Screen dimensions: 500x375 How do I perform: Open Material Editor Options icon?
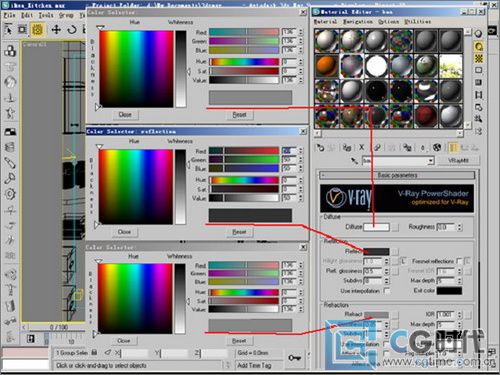(x=478, y=107)
